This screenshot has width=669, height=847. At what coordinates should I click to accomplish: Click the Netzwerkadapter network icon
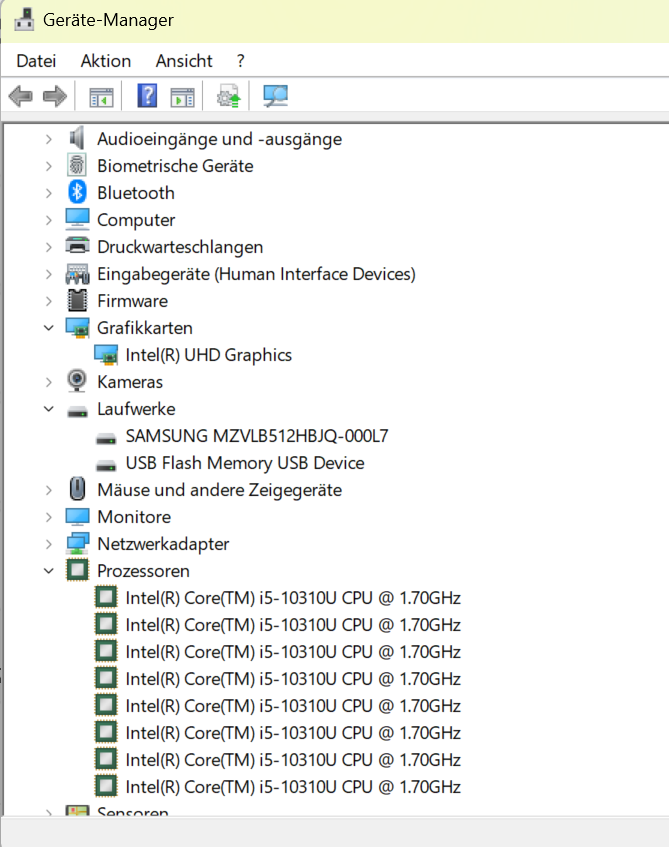(x=77, y=543)
